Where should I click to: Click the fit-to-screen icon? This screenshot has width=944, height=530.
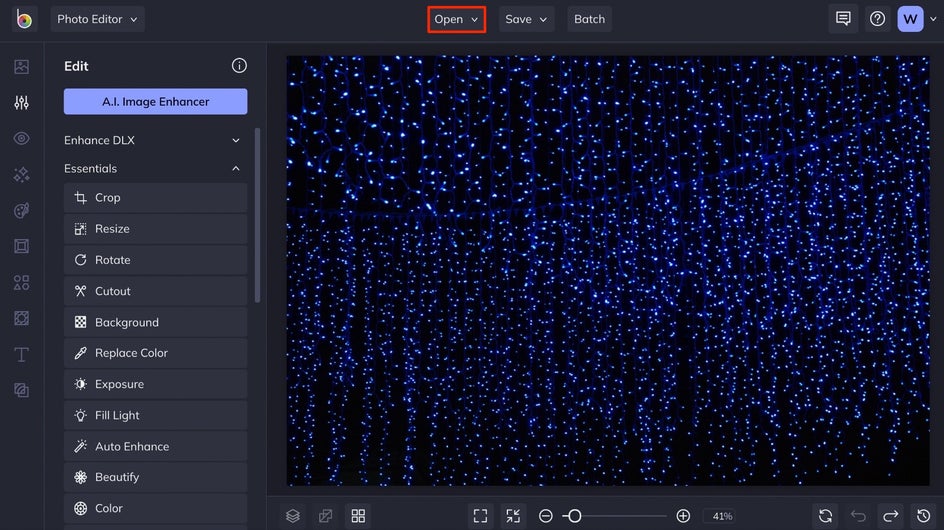pyautogui.click(x=480, y=516)
